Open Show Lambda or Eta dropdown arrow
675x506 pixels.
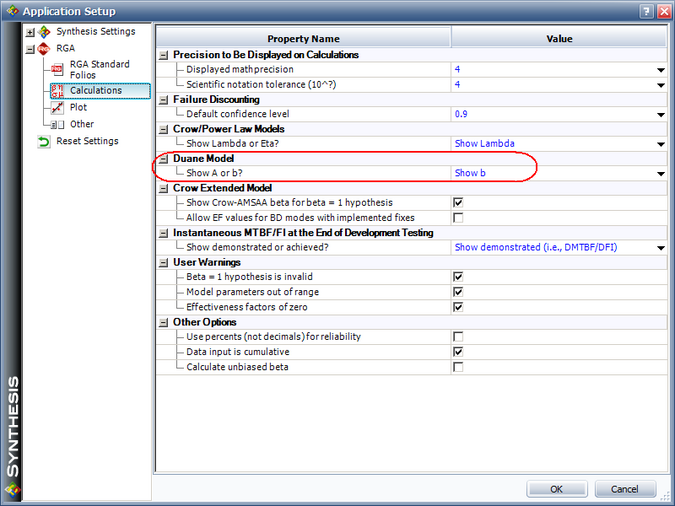coord(661,144)
